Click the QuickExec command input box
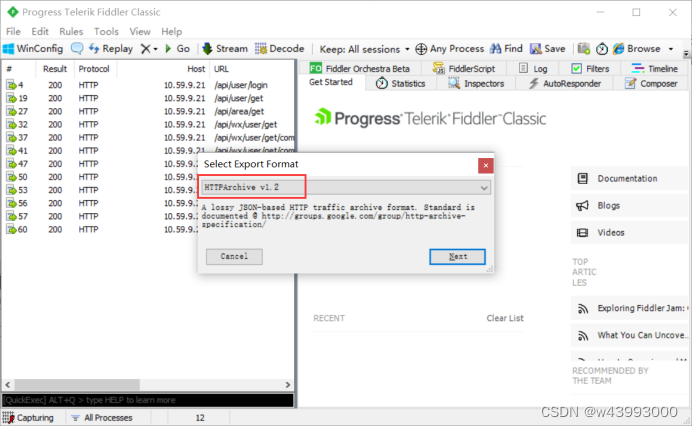 click(x=148, y=400)
